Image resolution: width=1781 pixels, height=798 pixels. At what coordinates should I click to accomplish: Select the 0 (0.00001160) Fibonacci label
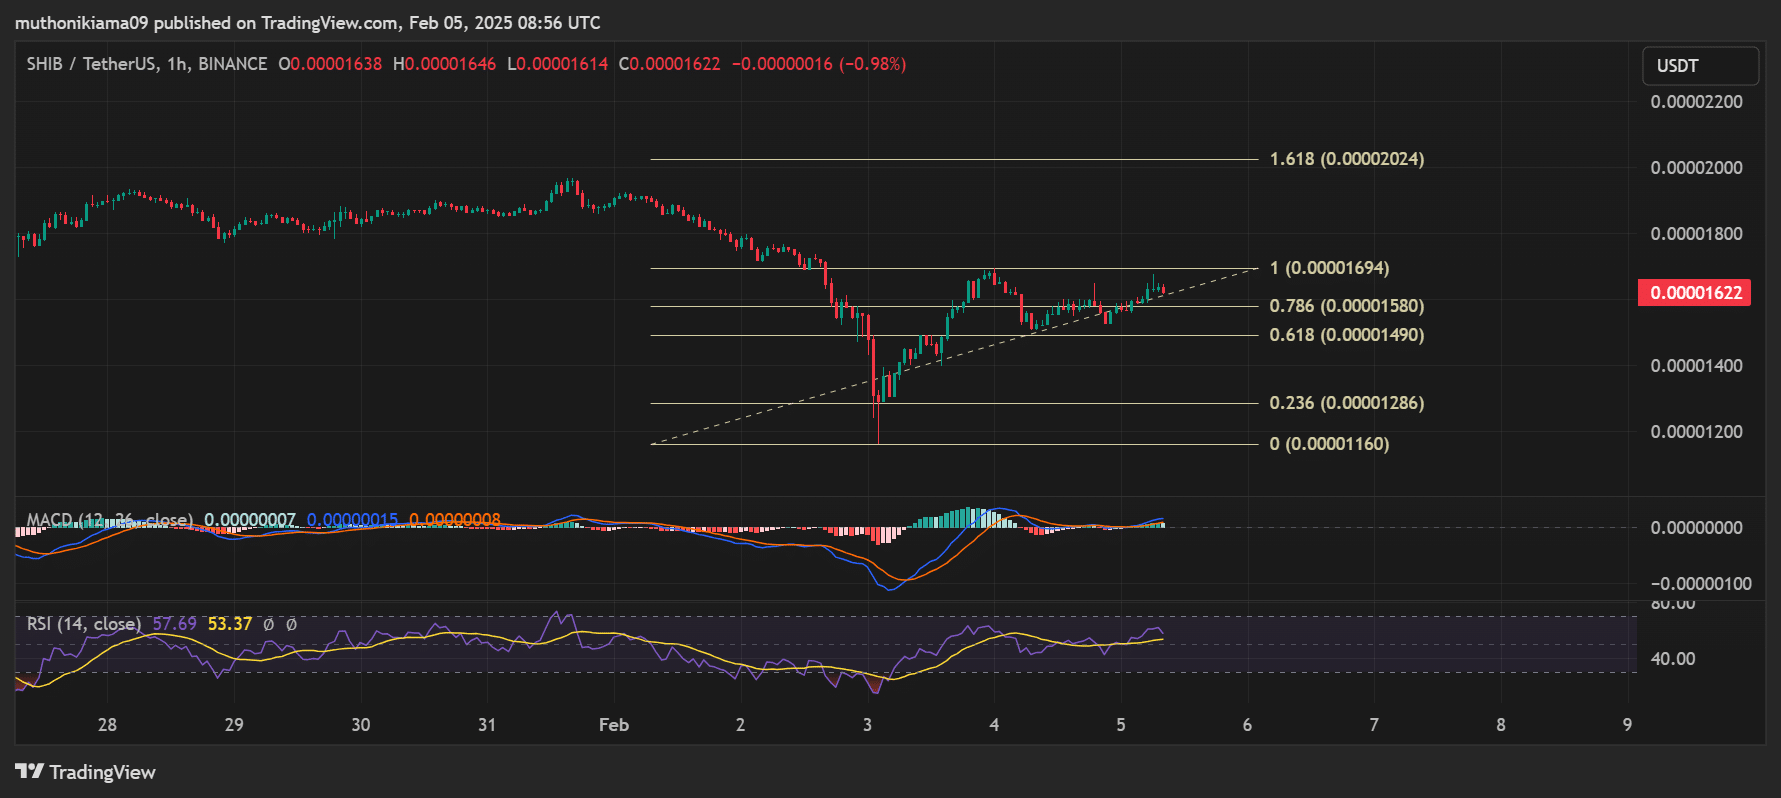(1329, 444)
